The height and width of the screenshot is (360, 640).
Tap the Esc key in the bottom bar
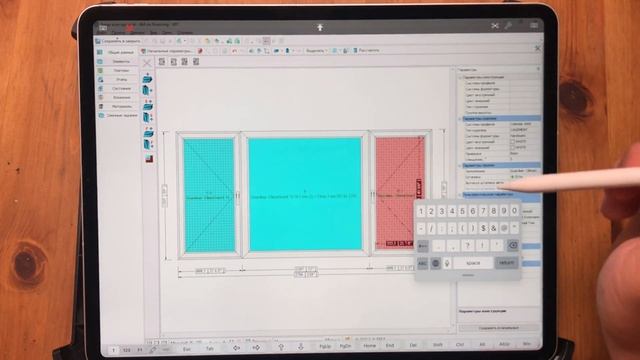point(187,349)
